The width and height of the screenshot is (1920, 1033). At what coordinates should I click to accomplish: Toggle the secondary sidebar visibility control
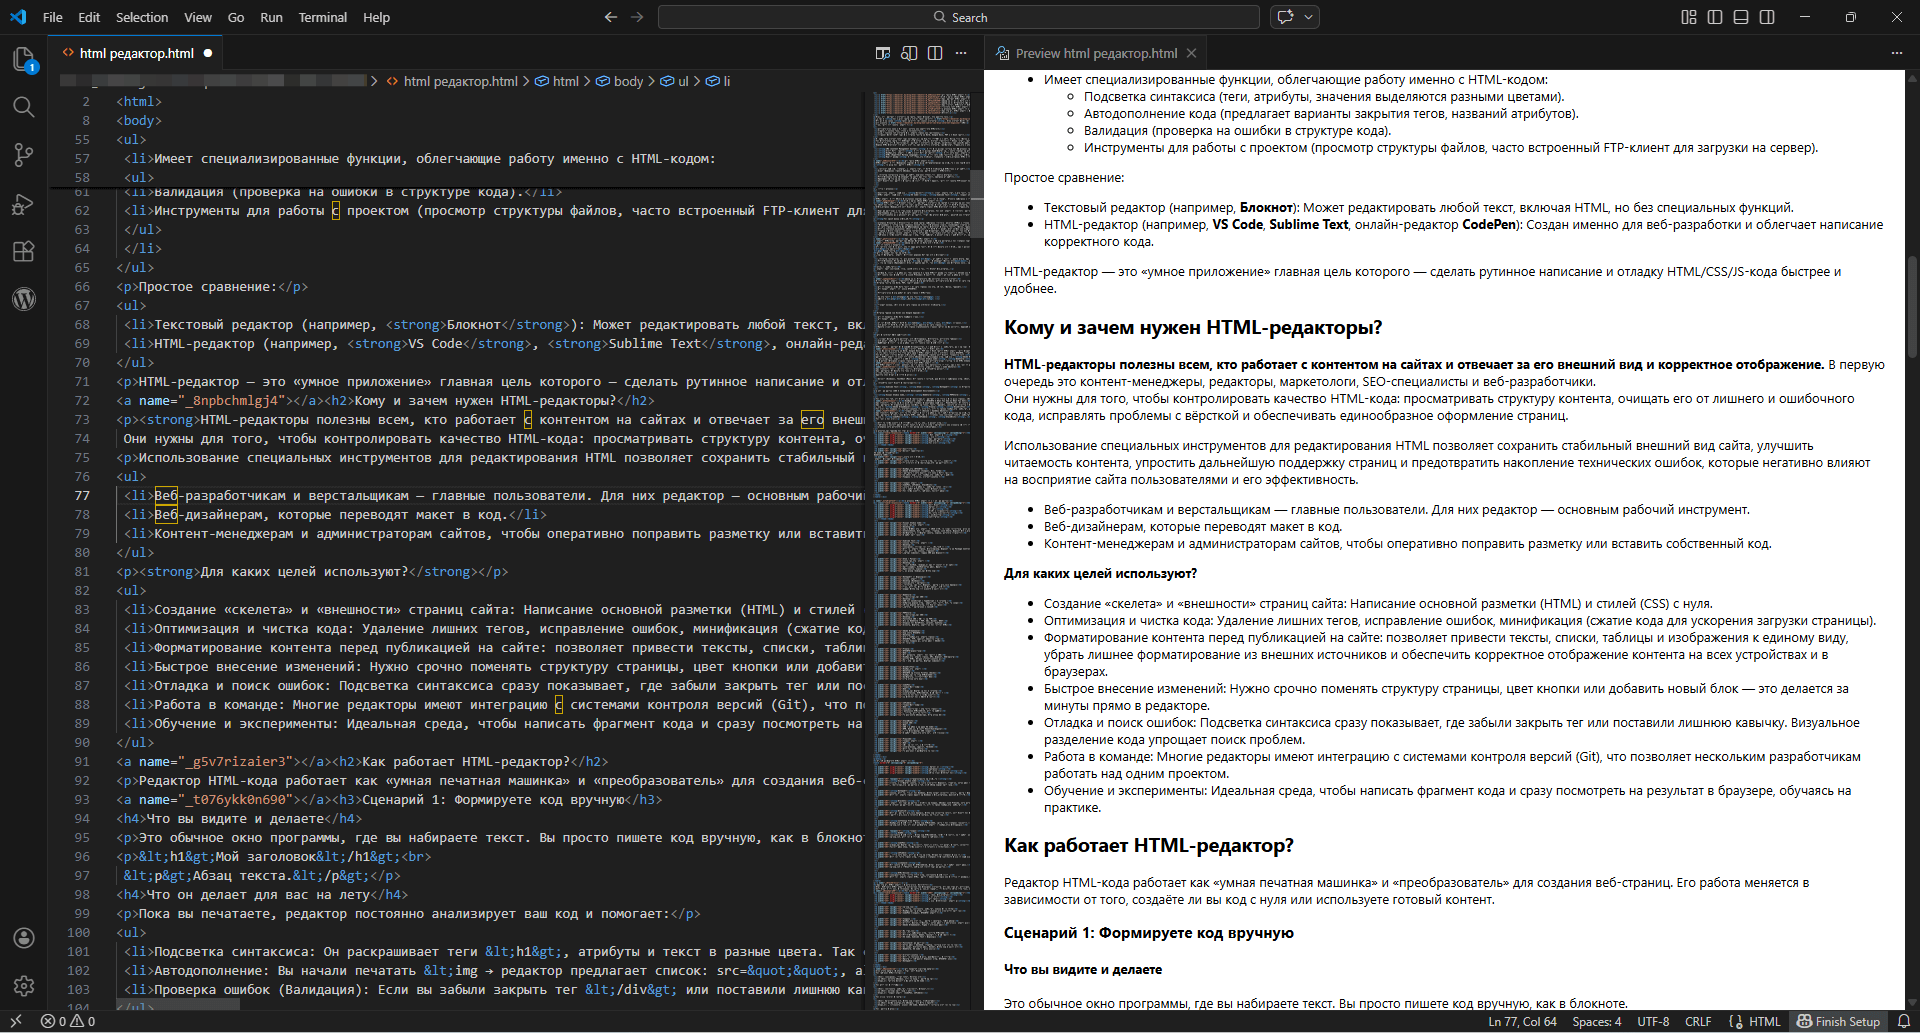1768,17
